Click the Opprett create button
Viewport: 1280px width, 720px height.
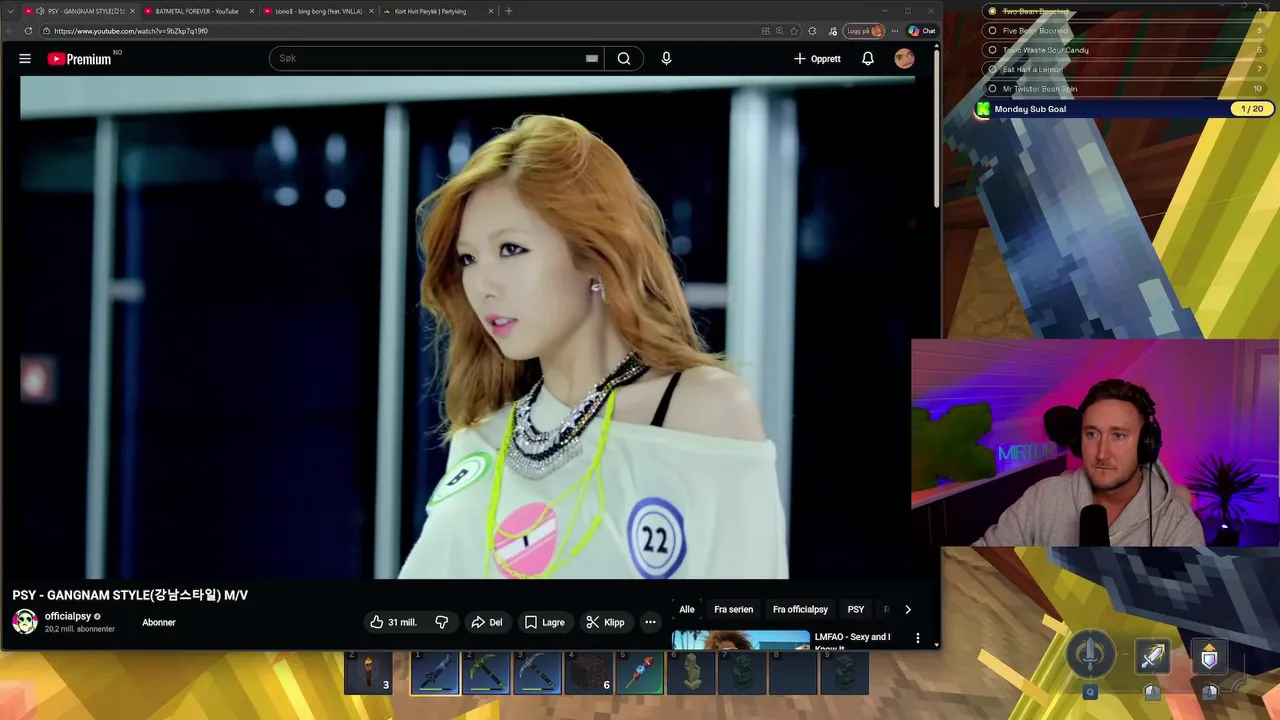click(x=817, y=59)
